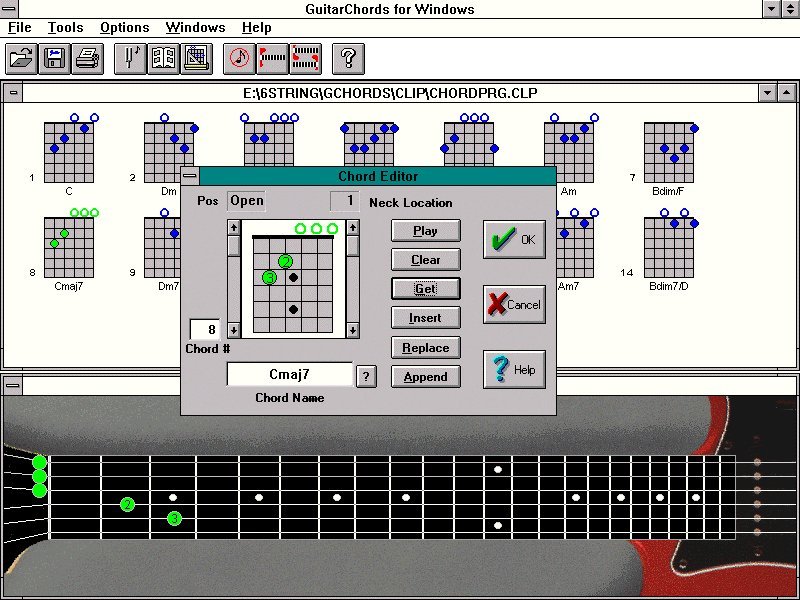Open the Options menu
Viewport: 800px width, 600px height.
click(124, 28)
